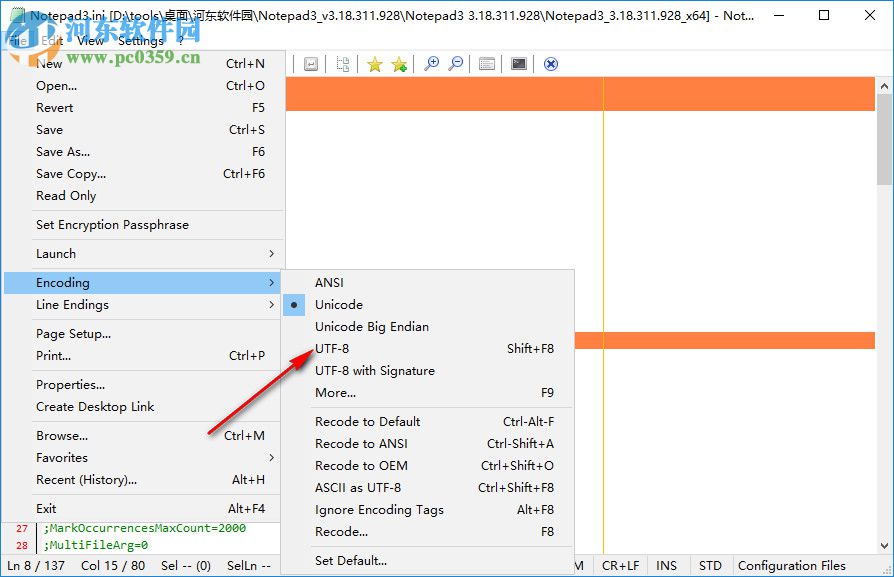Choose UTF-8 with Signature encoding

[x=428, y=371]
